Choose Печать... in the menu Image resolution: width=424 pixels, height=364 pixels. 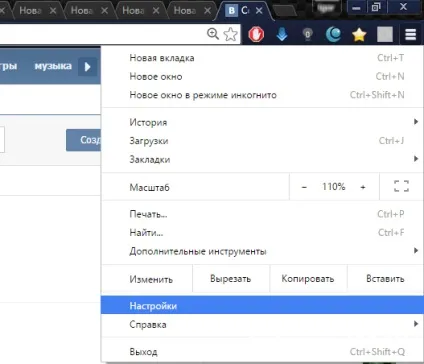pos(262,214)
